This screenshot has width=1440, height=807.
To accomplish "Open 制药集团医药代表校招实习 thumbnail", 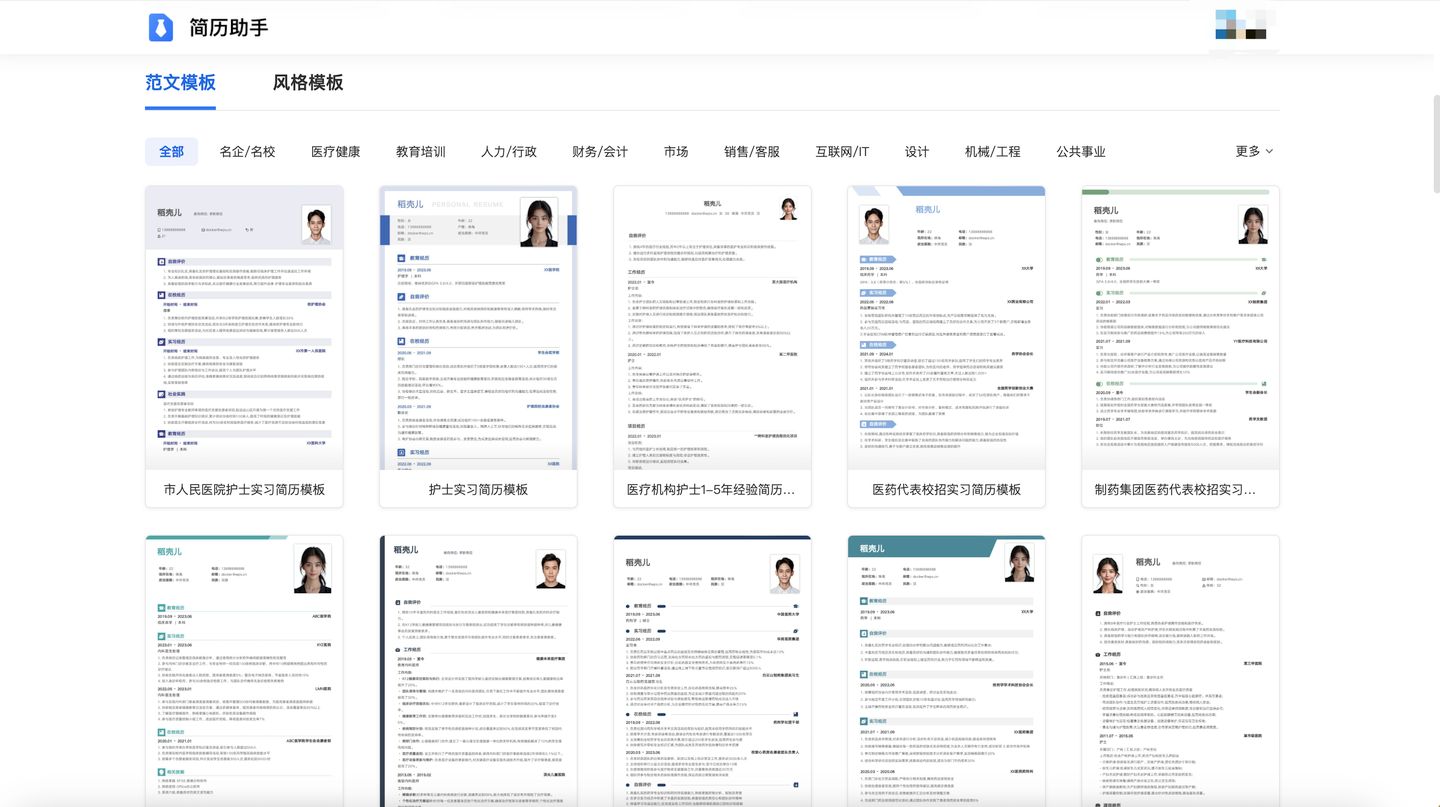I will pos(1180,328).
